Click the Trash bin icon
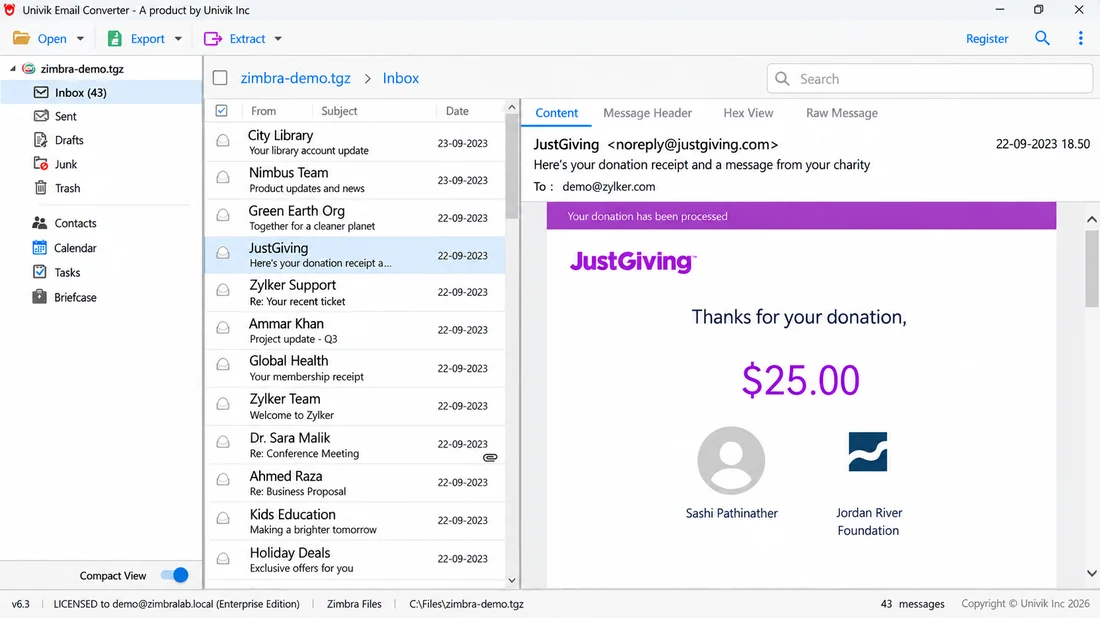1100x618 pixels. (41, 187)
